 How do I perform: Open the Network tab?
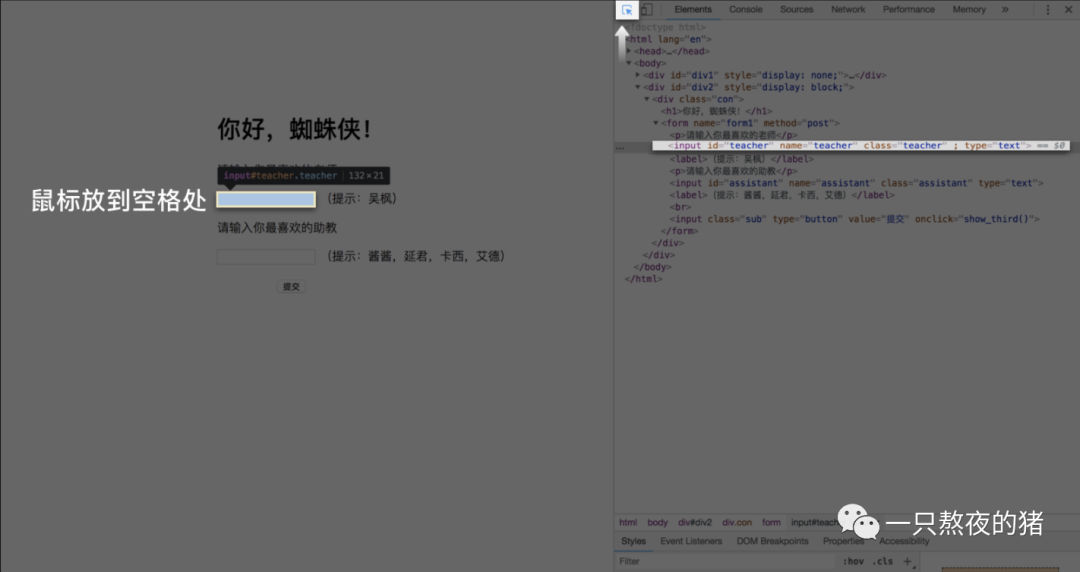[x=848, y=10]
